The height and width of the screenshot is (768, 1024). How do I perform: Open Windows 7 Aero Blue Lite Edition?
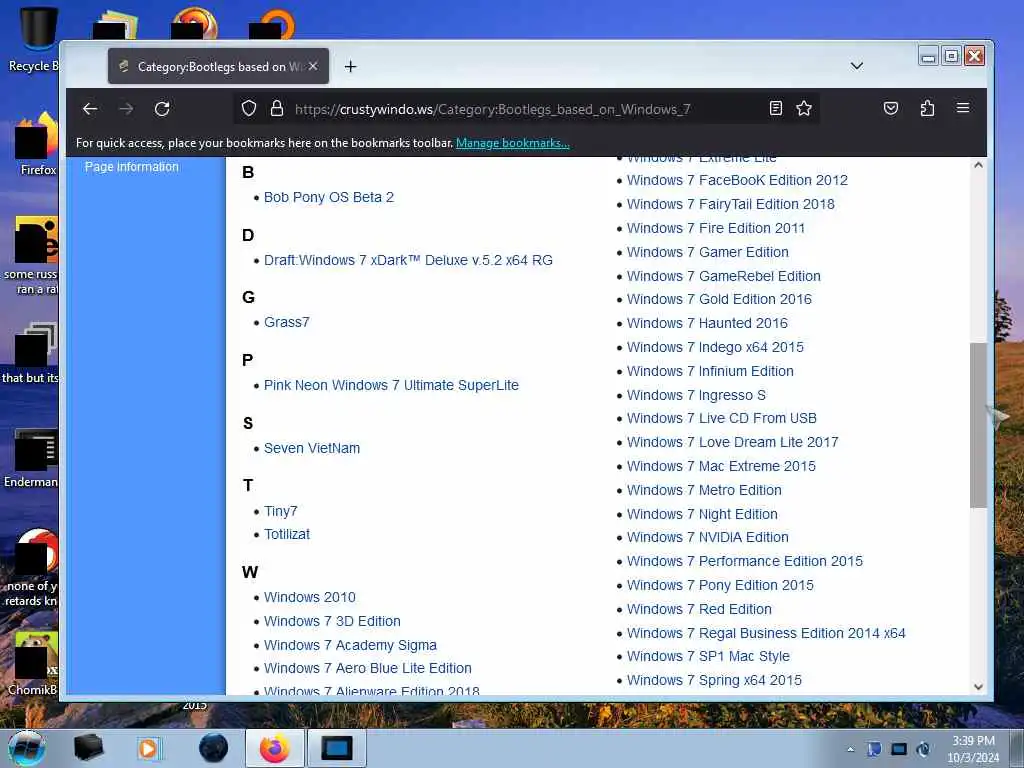coord(368,668)
